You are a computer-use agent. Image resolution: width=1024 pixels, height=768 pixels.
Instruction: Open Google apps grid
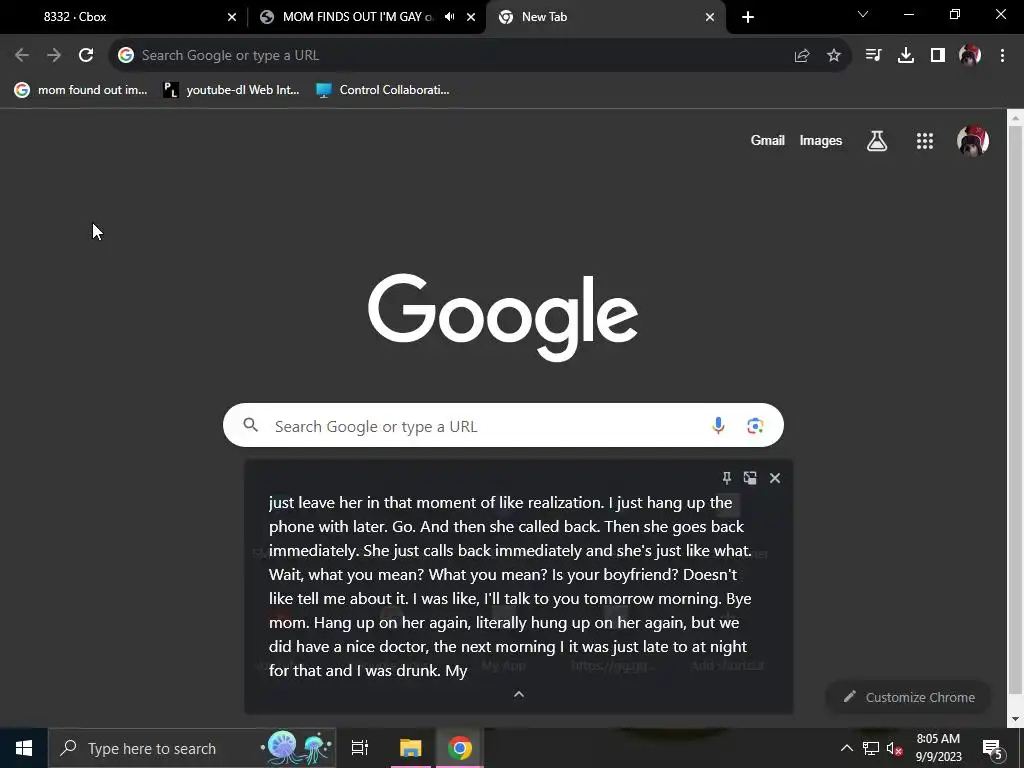[925, 140]
